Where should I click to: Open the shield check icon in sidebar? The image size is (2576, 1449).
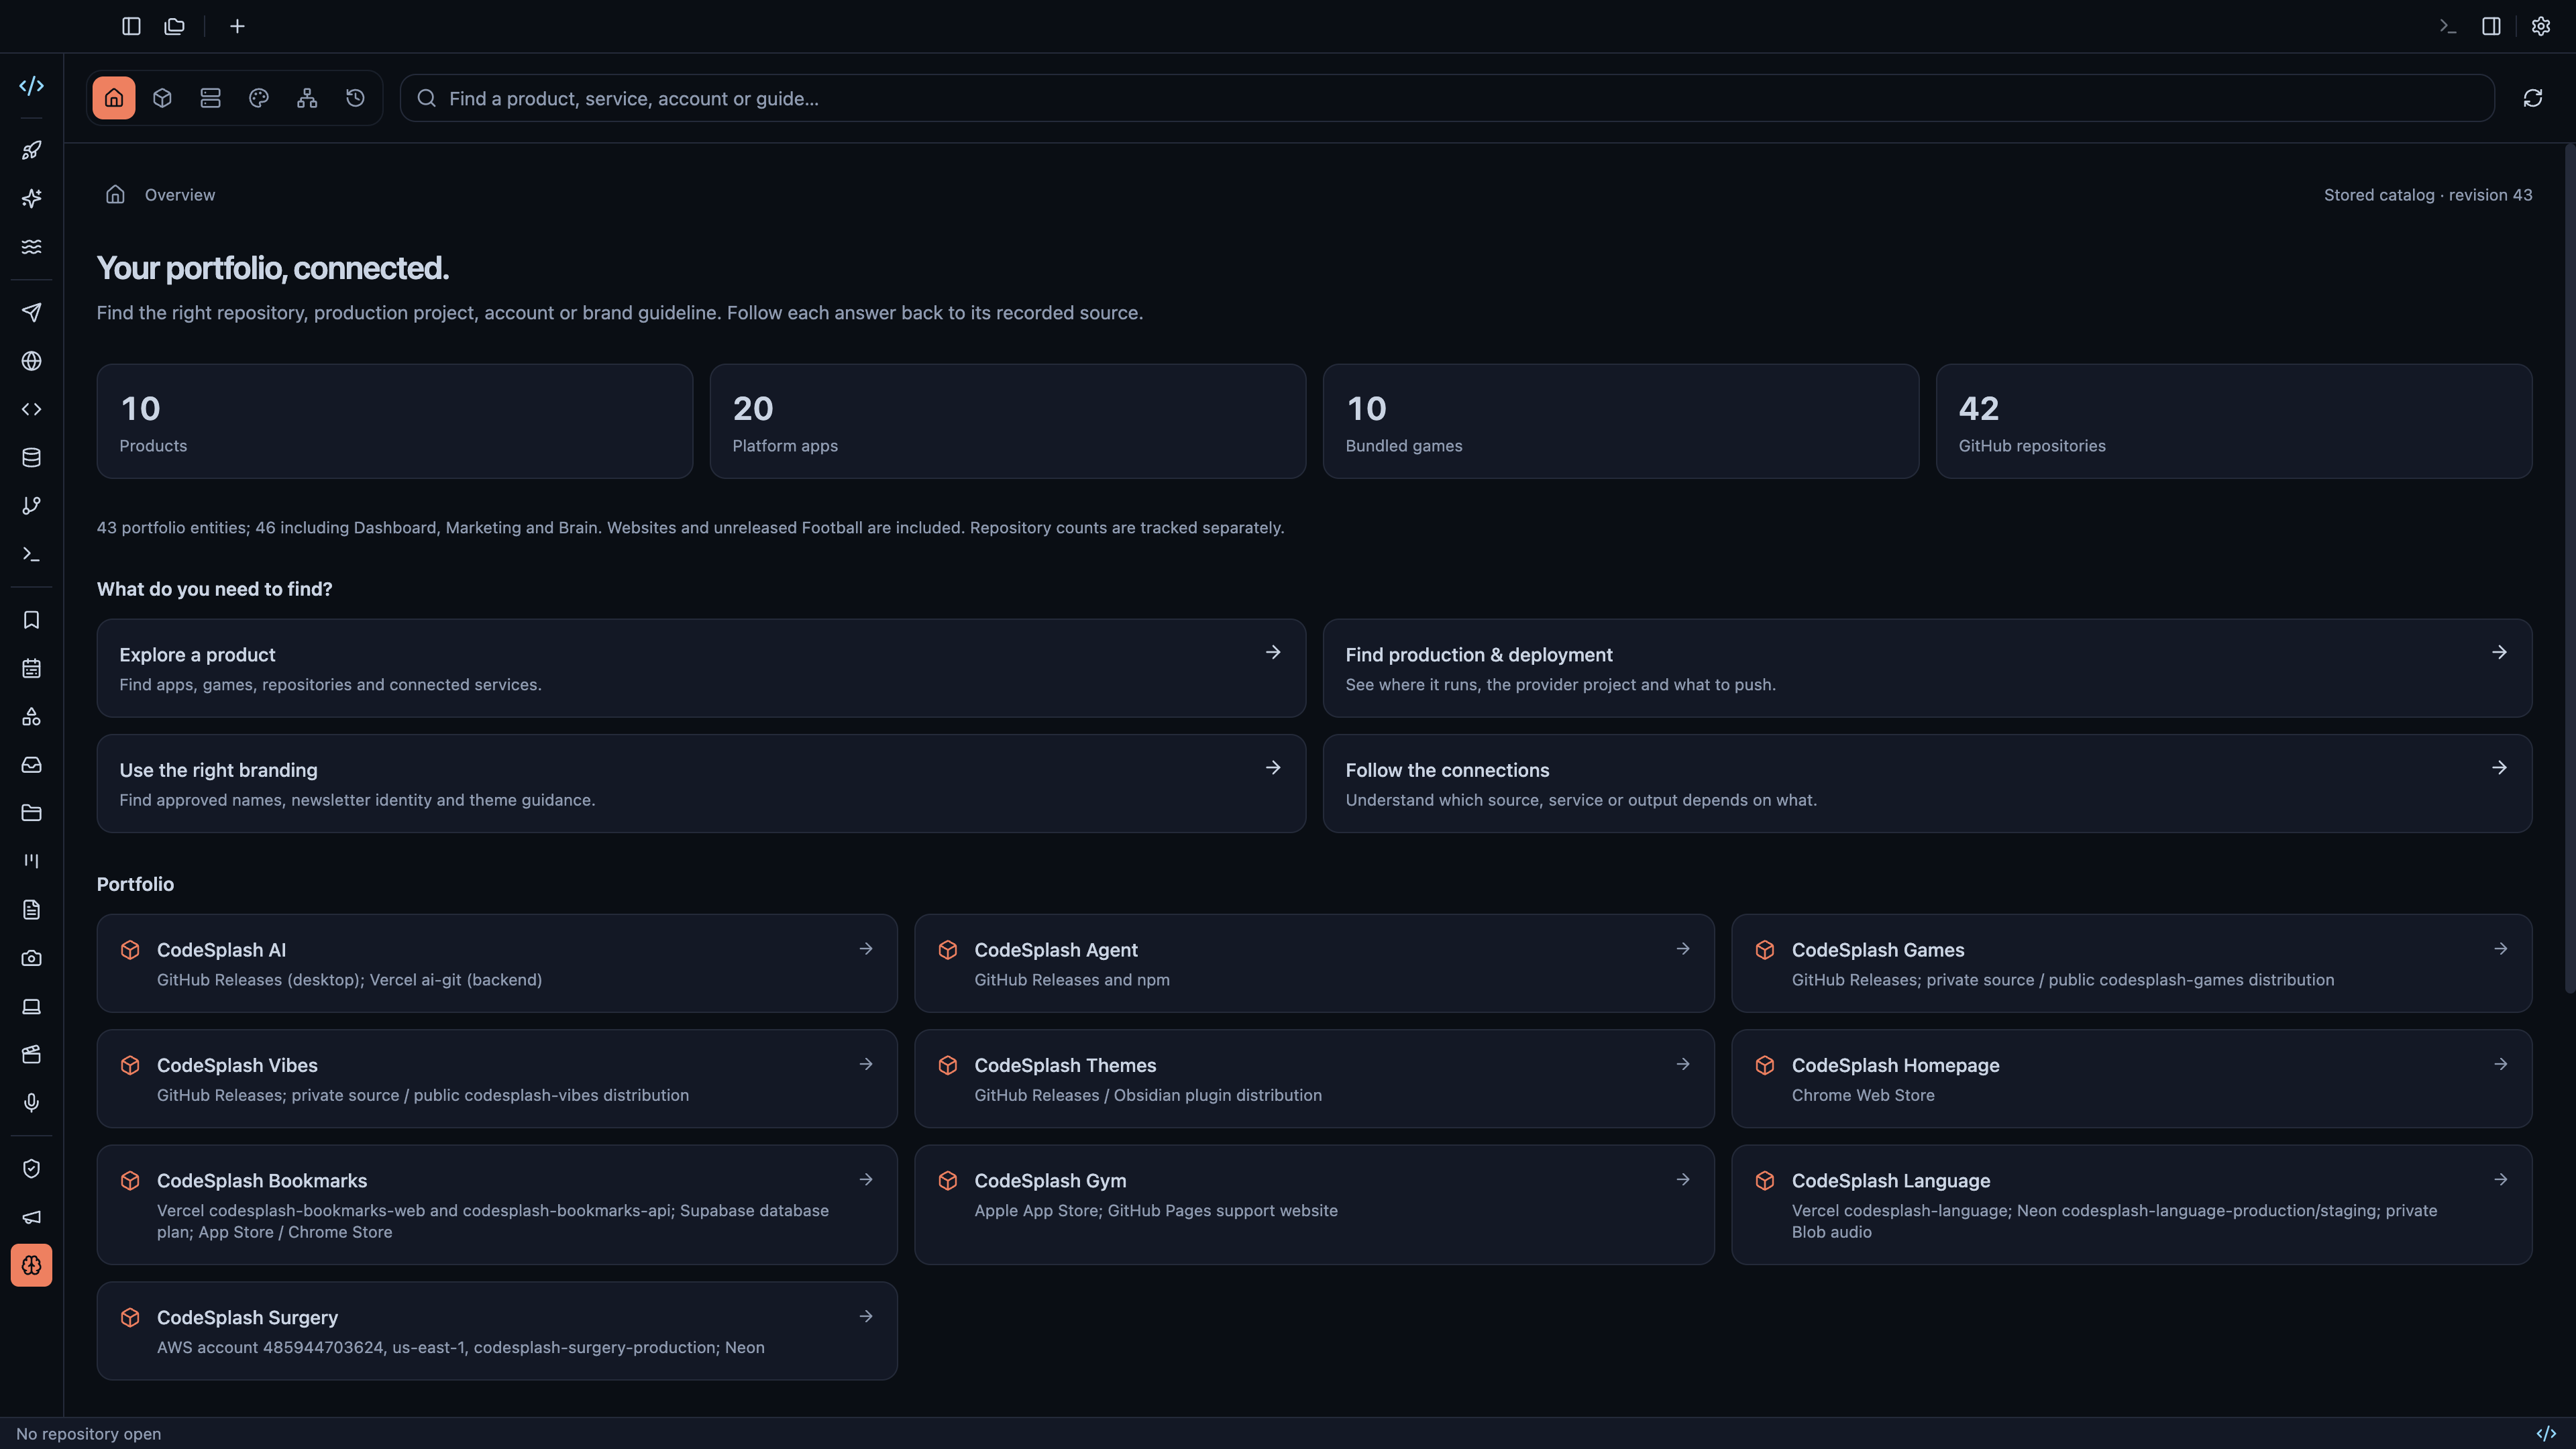pyautogui.click(x=31, y=1168)
